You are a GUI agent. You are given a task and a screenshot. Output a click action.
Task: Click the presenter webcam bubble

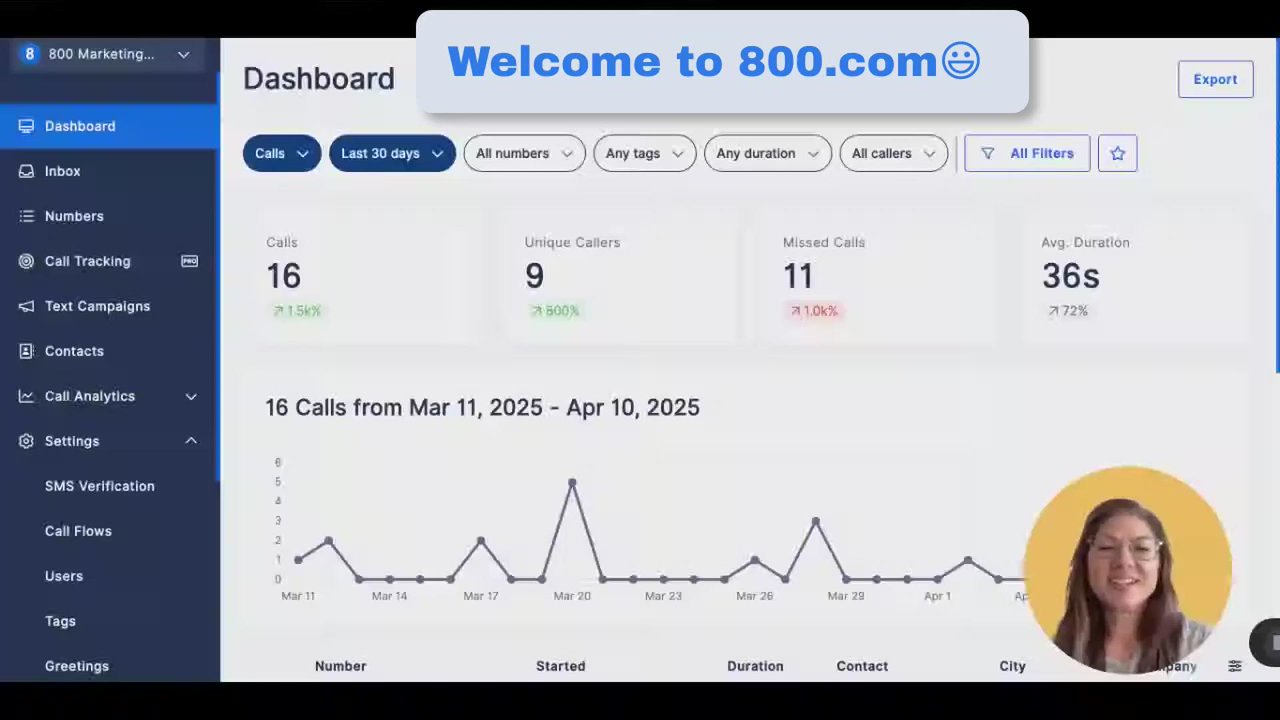coord(1128,570)
